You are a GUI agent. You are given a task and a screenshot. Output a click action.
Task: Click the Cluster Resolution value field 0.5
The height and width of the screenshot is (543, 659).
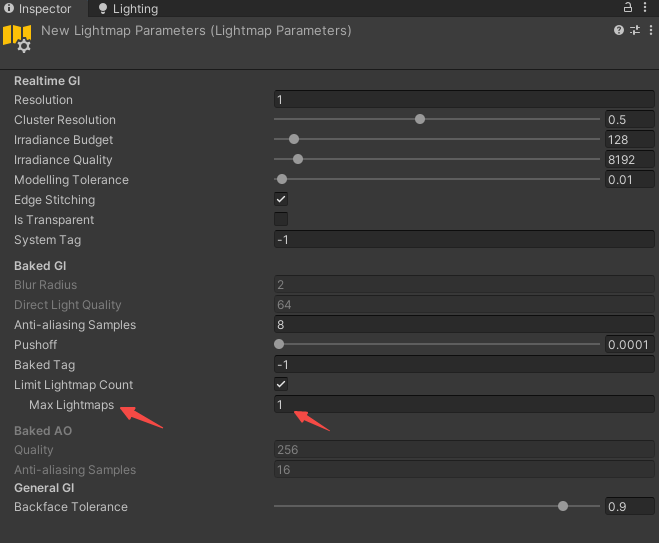pos(630,119)
